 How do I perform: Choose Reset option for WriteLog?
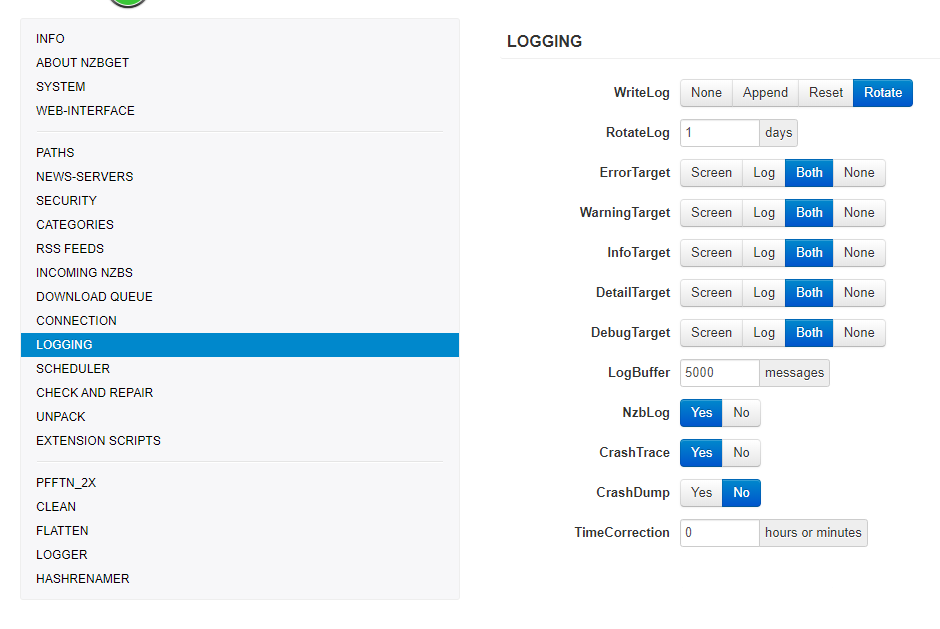point(826,93)
